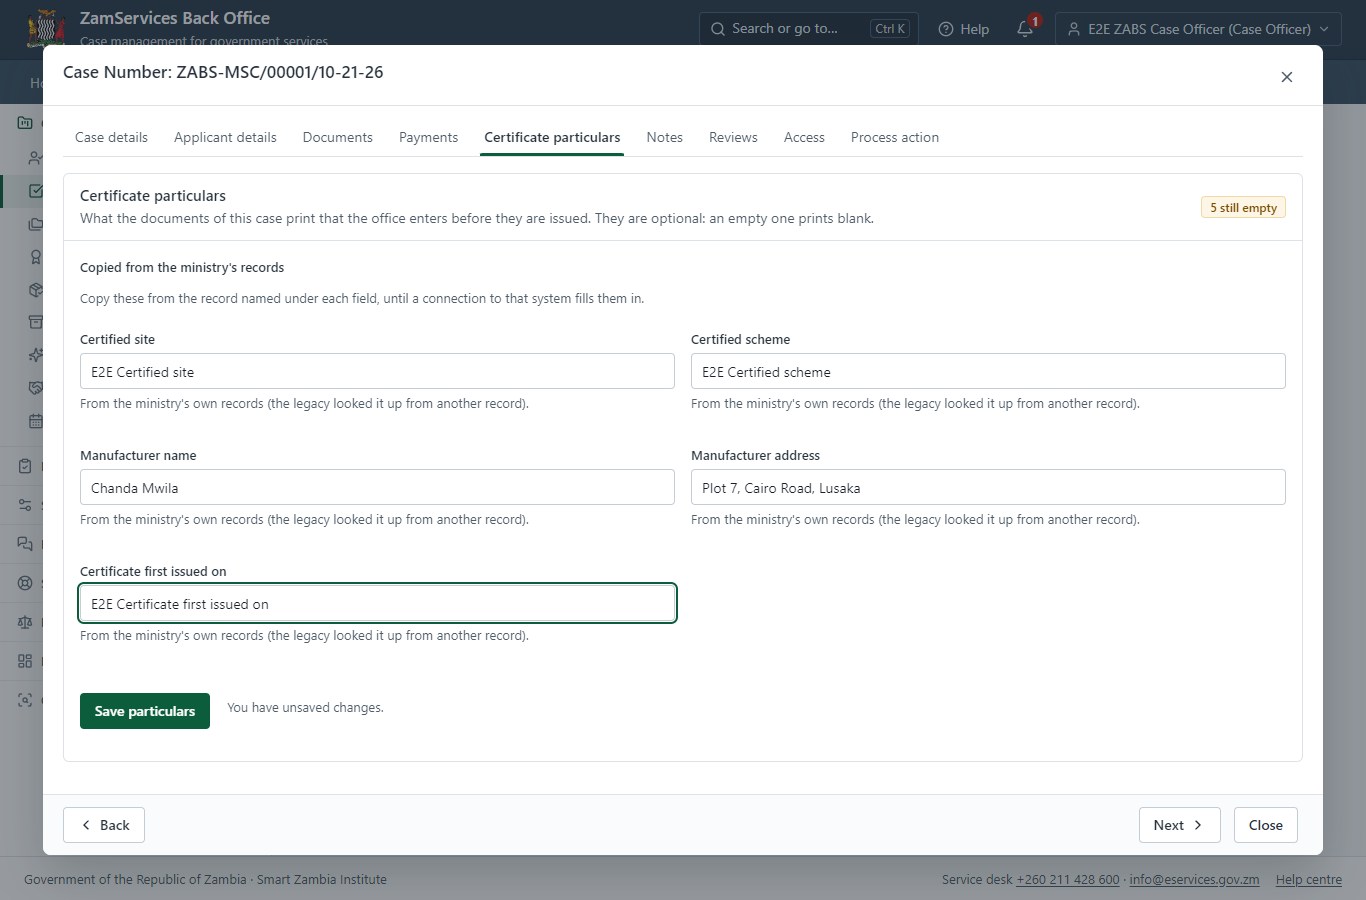Follow the Help centre link
The width and height of the screenshot is (1366, 900).
[x=1309, y=880]
